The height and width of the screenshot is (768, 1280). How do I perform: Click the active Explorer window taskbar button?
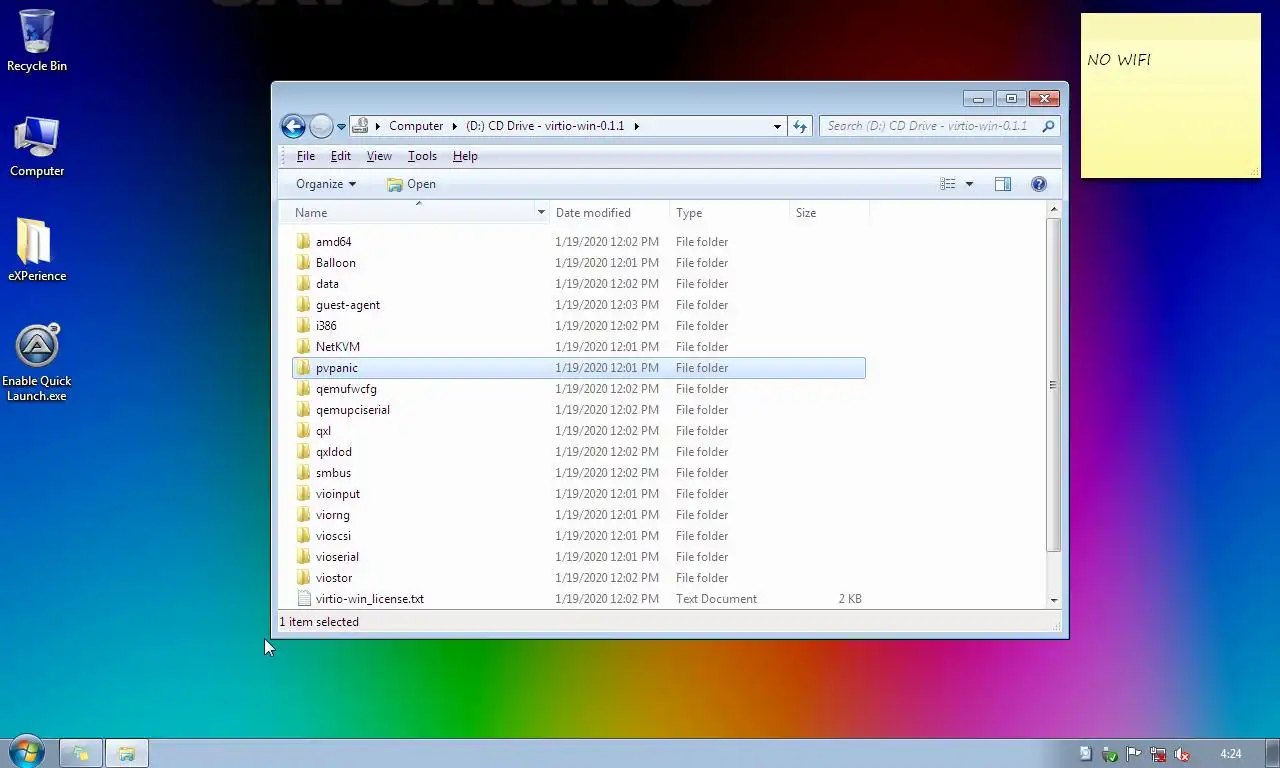point(127,753)
